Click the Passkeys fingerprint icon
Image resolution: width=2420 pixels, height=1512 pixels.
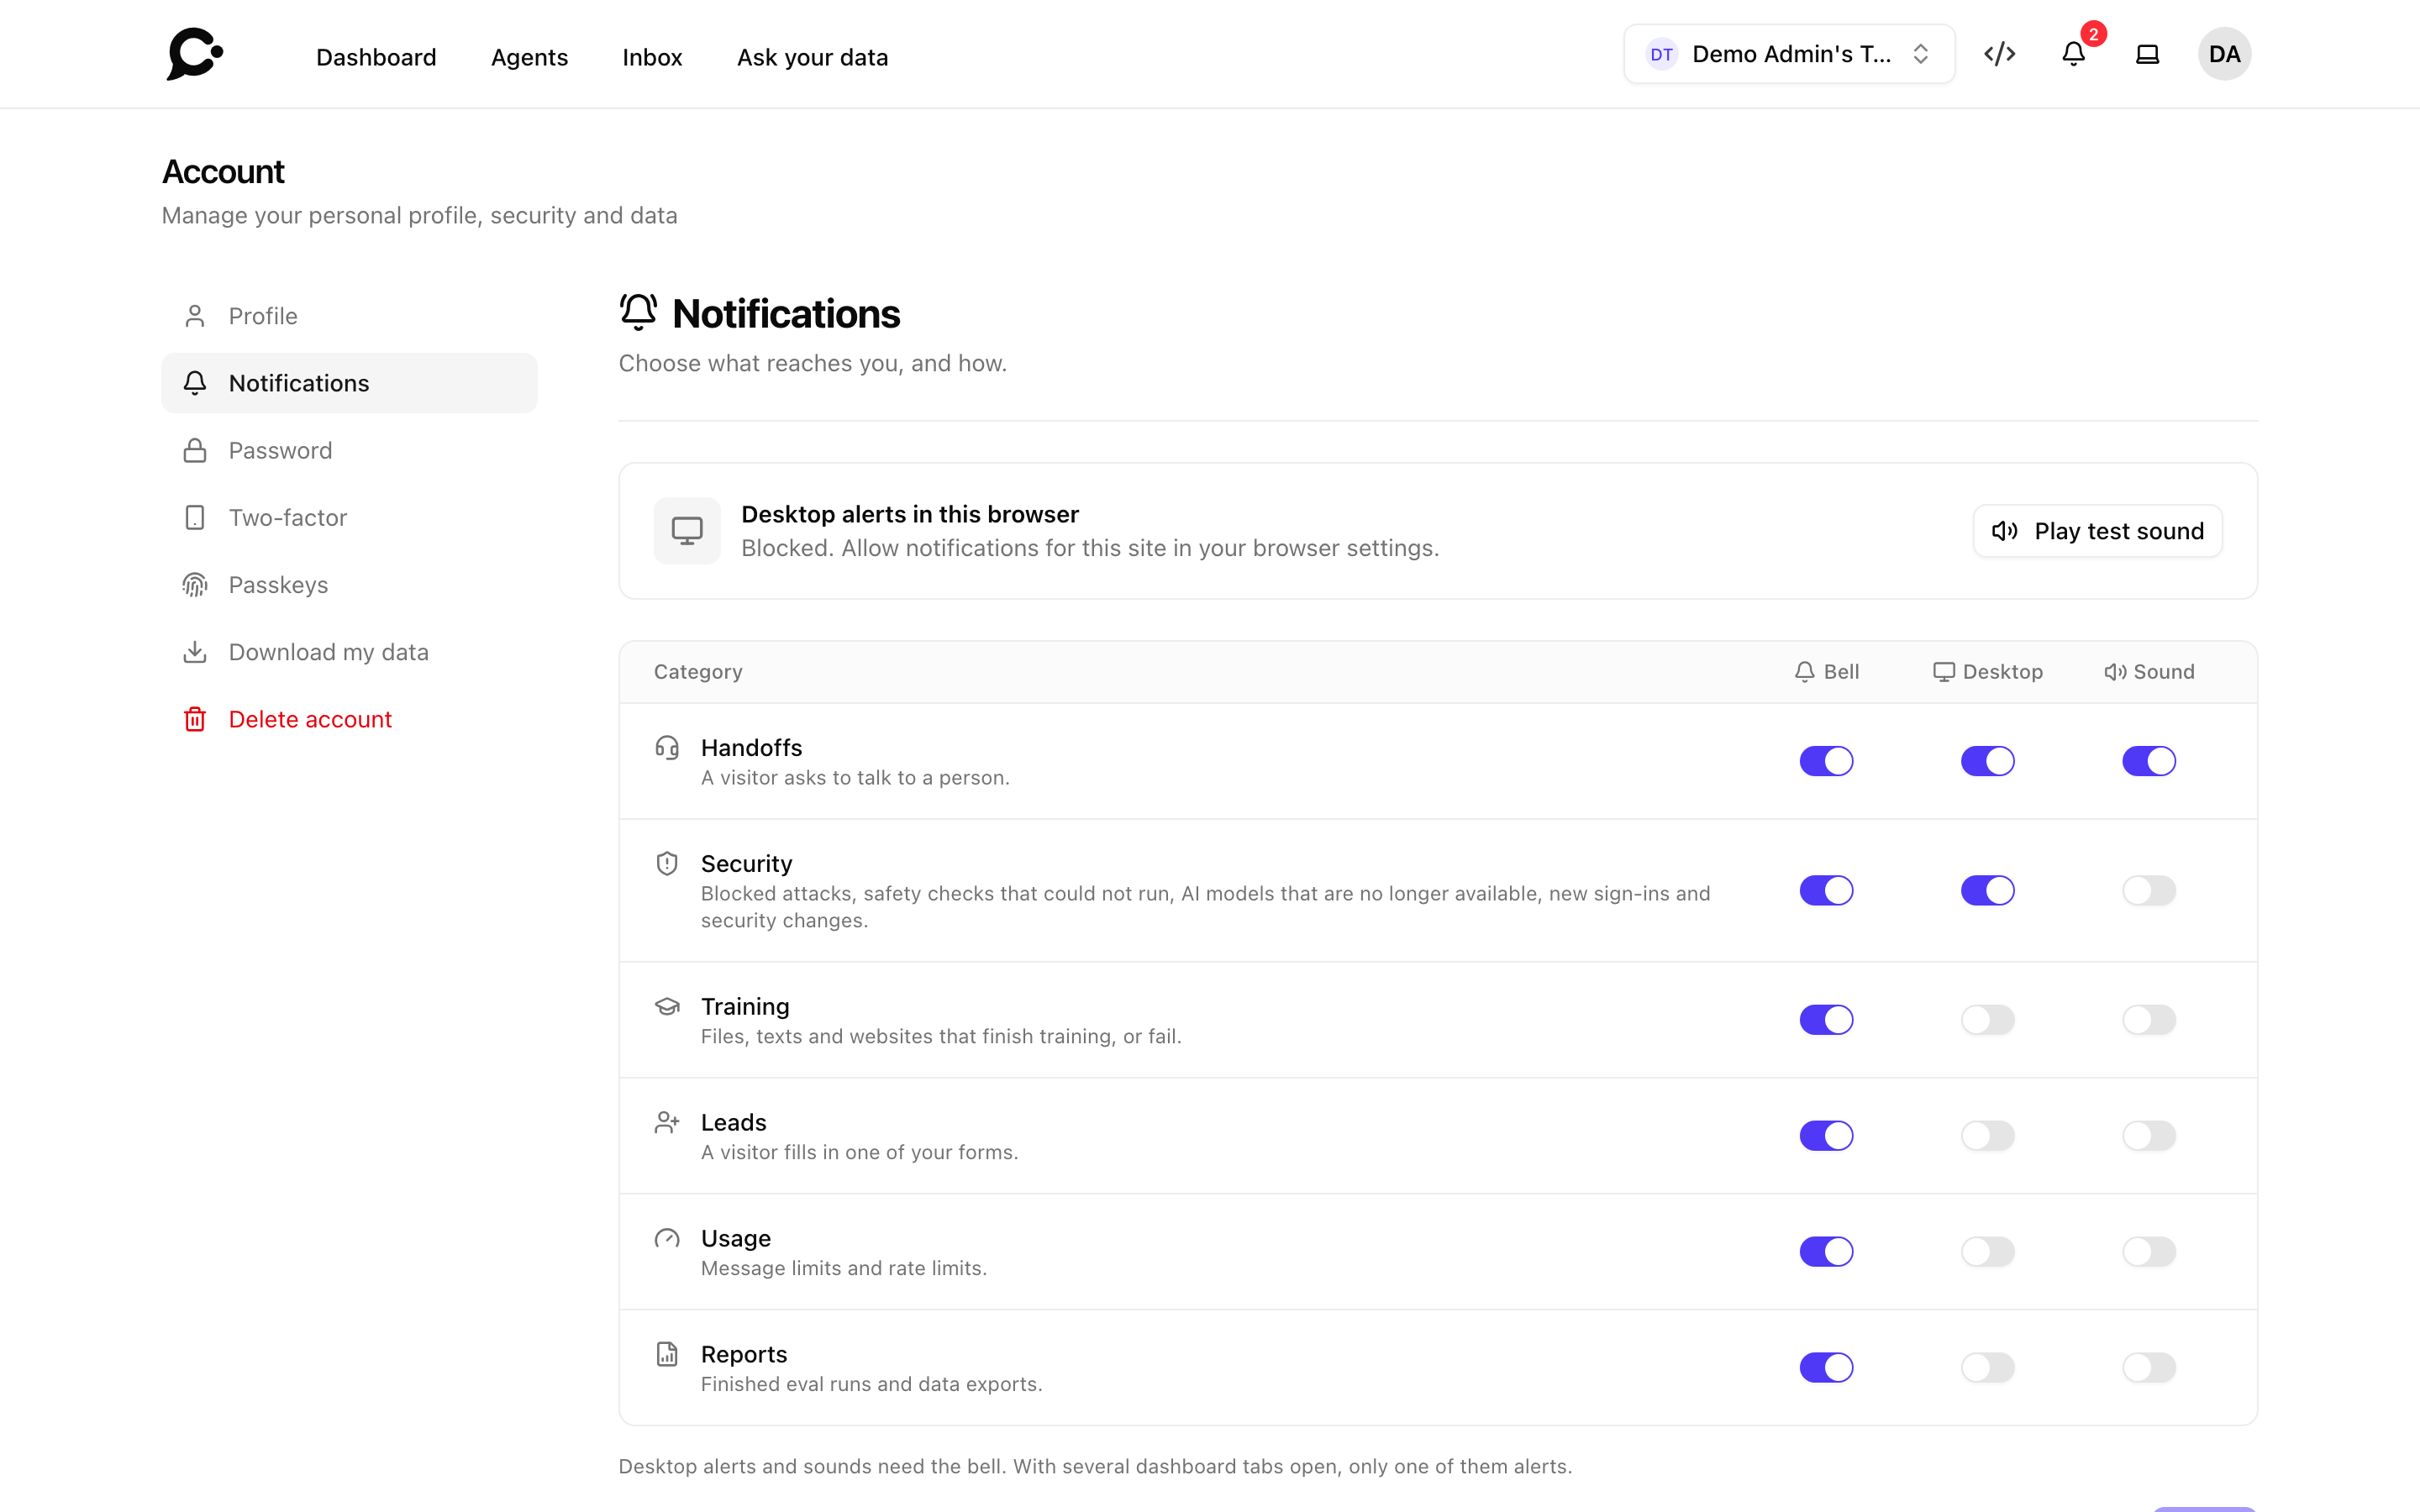[x=195, y=585]
